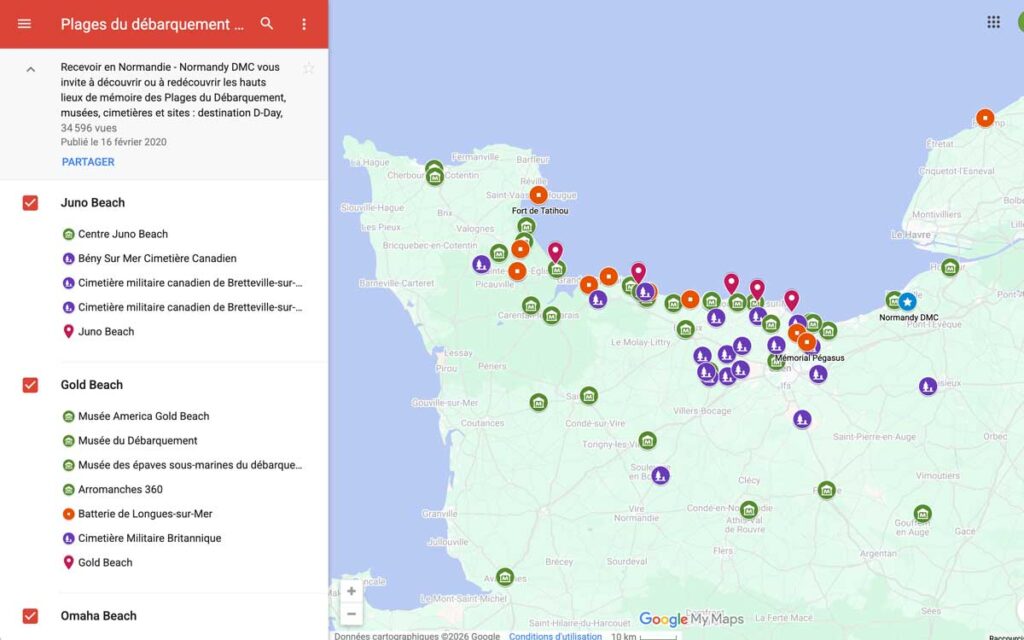1024x640 pixels.
Task: Uncheck the Juno Beach layer checkbox
Action: coord(30,202)
